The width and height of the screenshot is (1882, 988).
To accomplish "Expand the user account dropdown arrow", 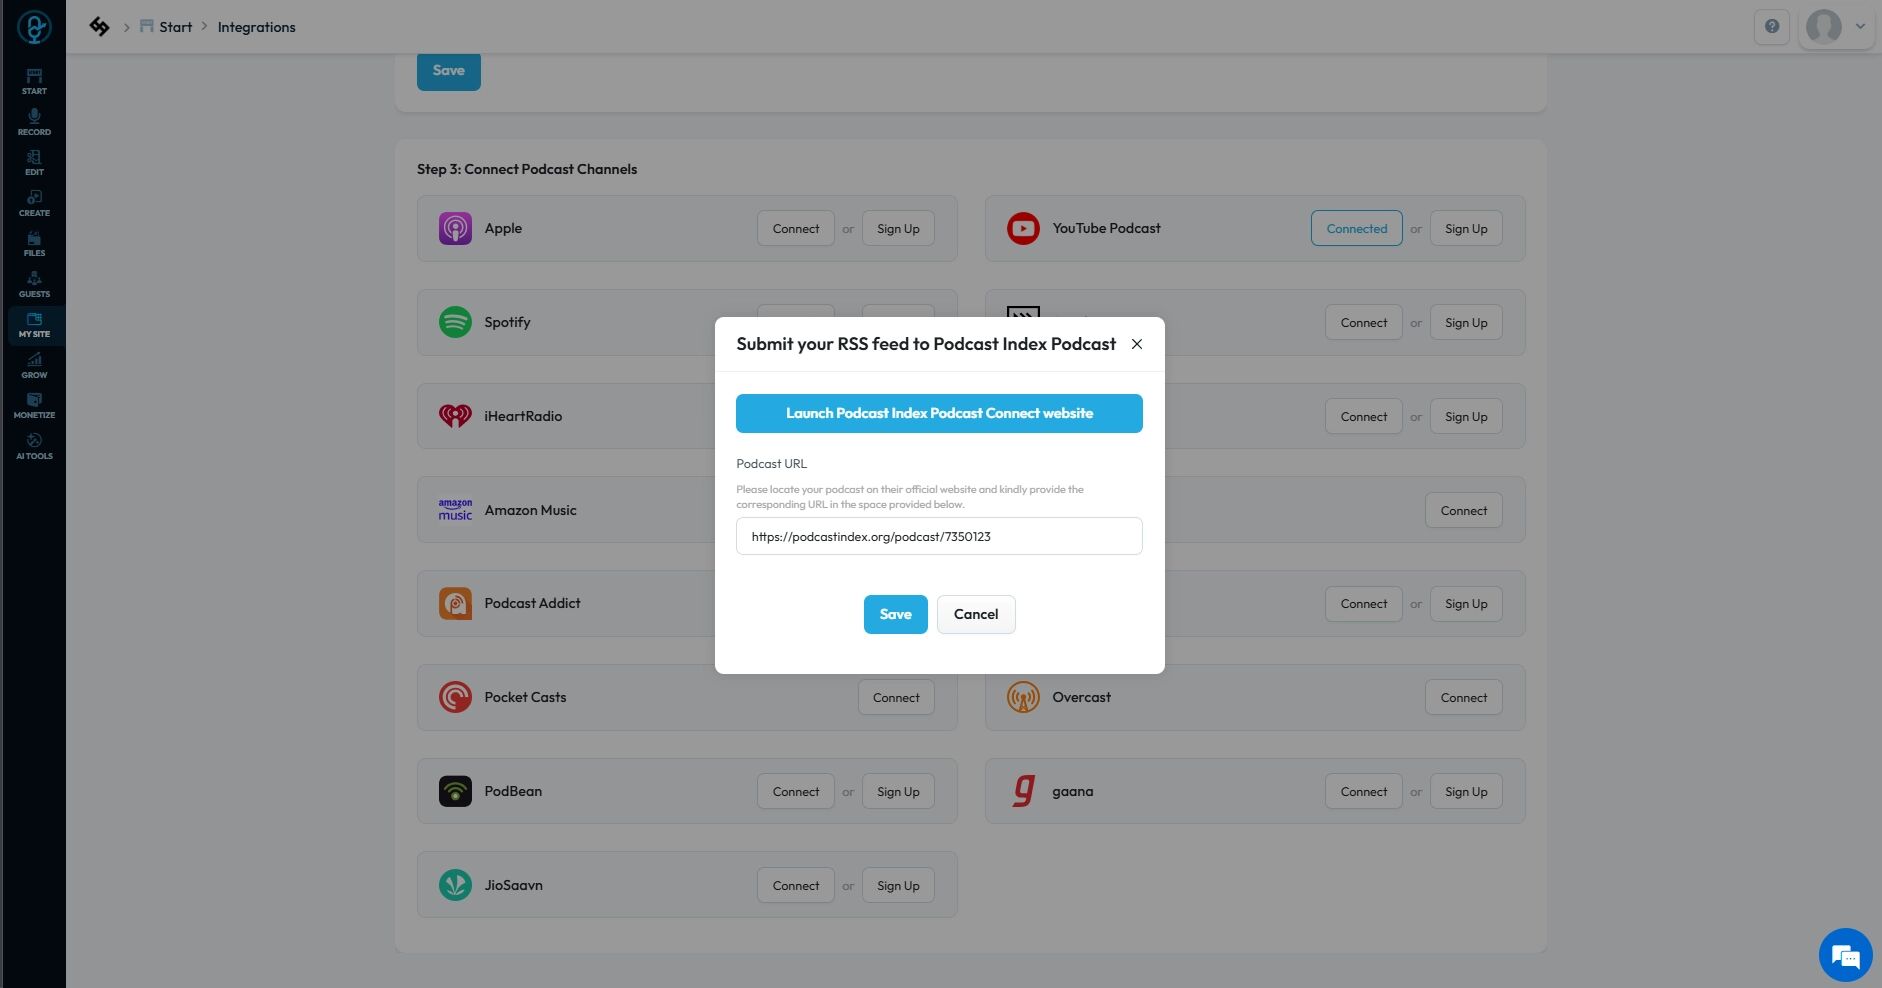I will [x=1860, y=27].
